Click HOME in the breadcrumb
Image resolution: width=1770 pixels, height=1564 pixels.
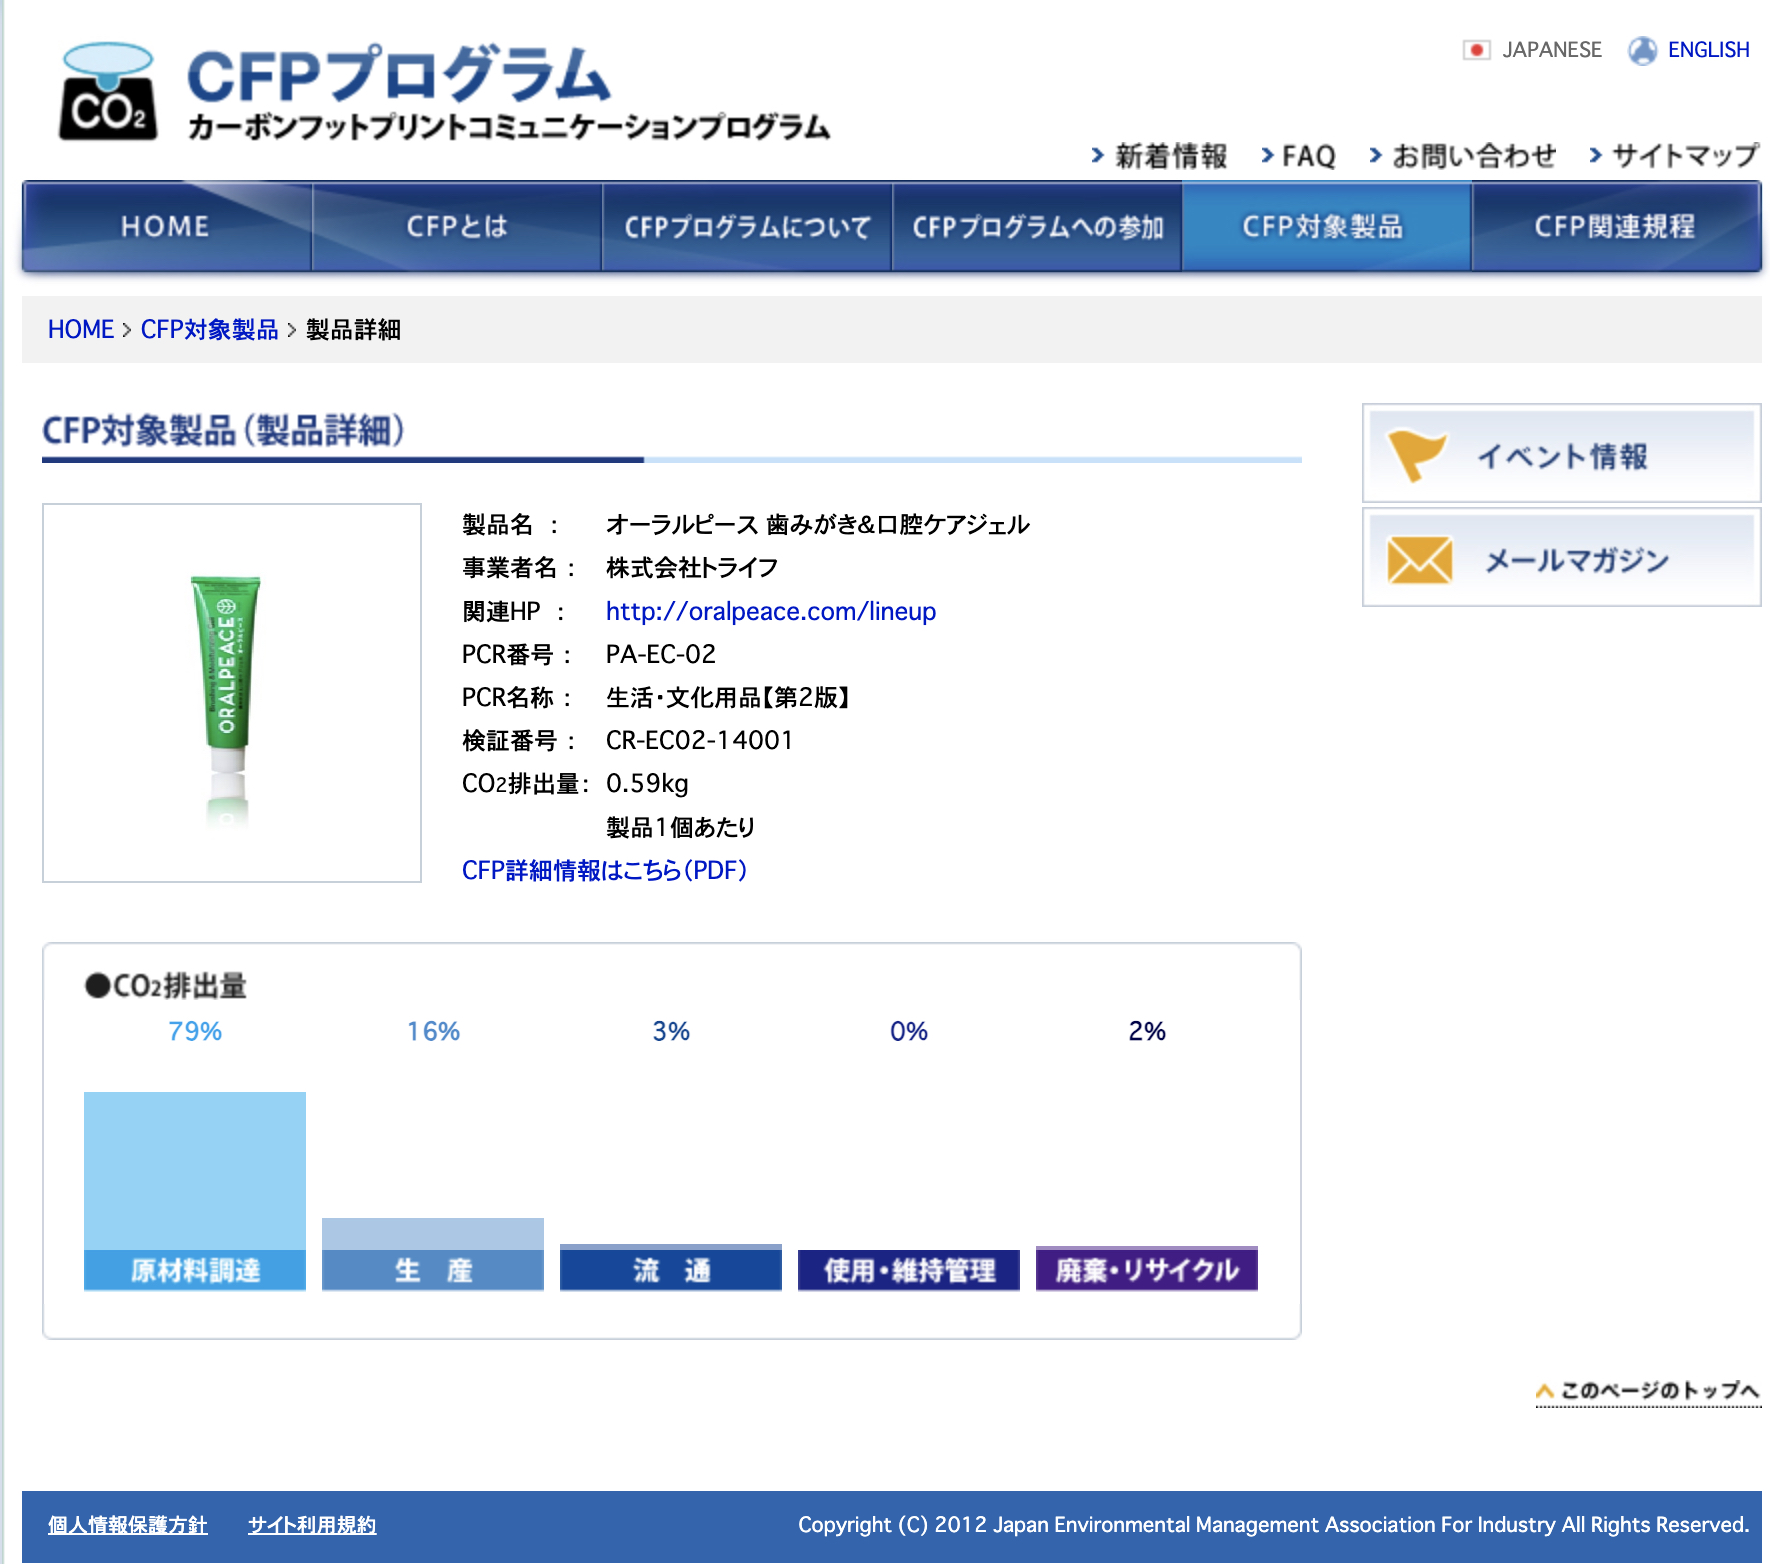pyautogui.click(x=81, y=330)
